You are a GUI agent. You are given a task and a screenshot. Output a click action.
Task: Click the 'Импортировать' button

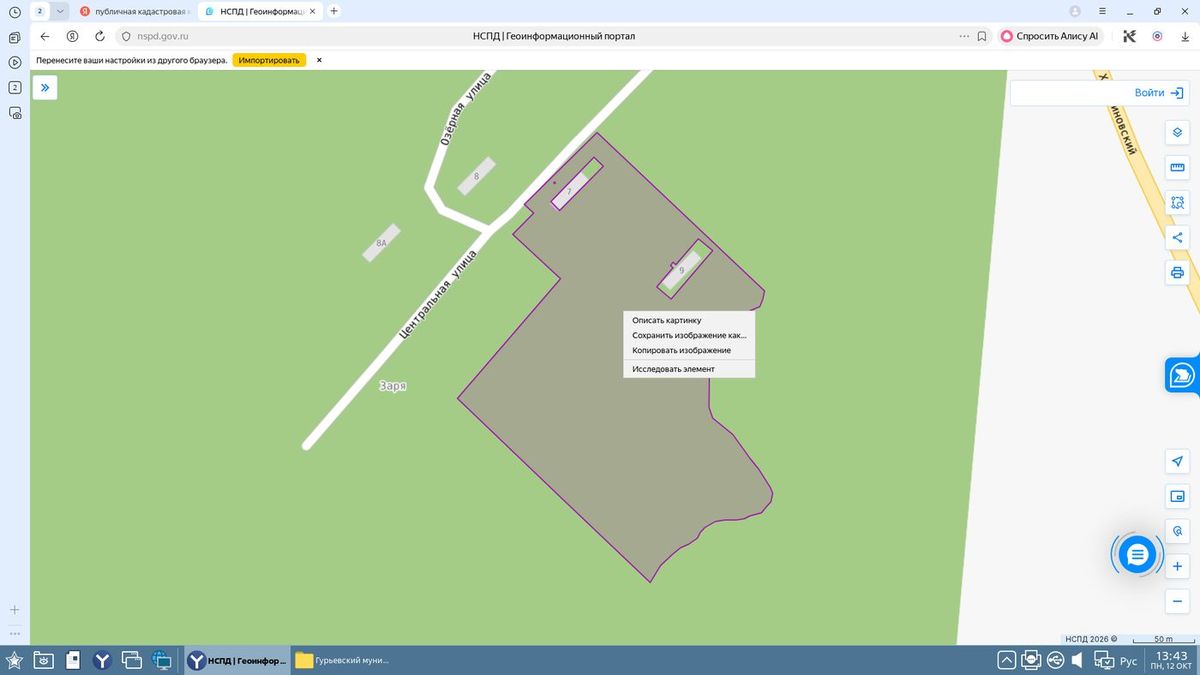269,60
